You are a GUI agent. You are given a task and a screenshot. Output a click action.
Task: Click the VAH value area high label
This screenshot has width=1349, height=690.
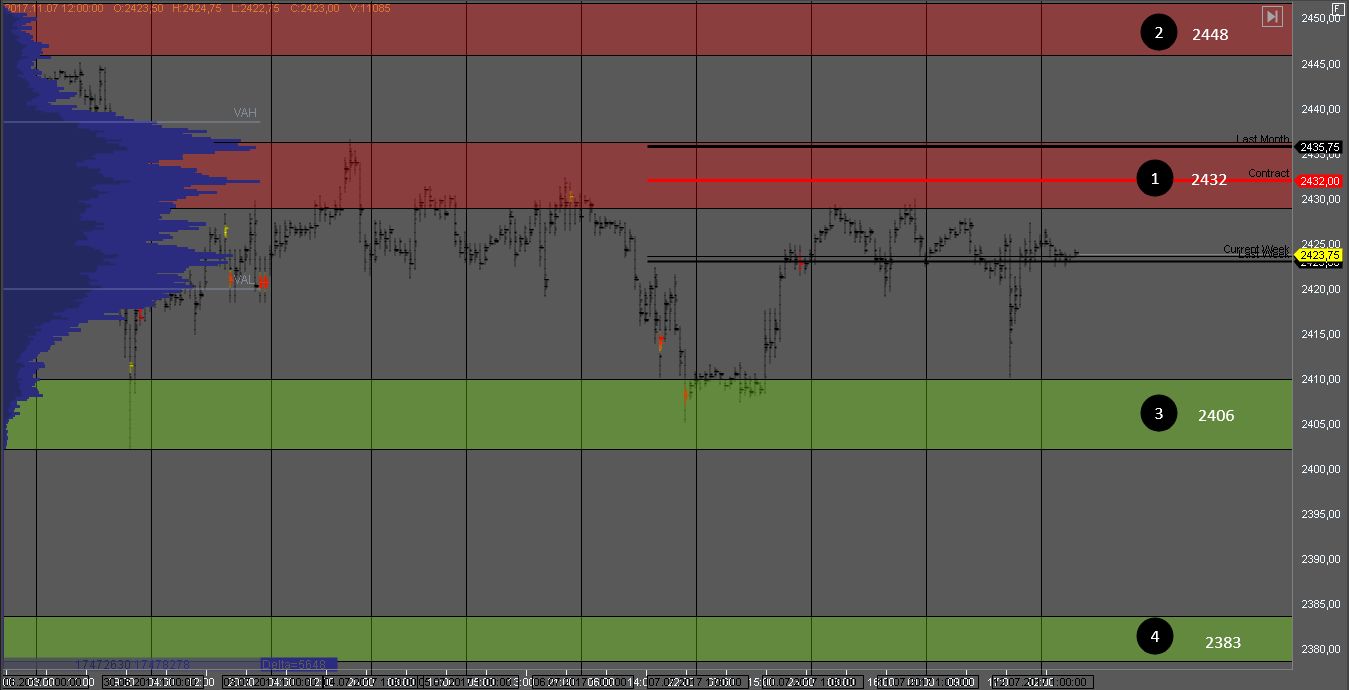pyautogui.click(x=245, y=113)
